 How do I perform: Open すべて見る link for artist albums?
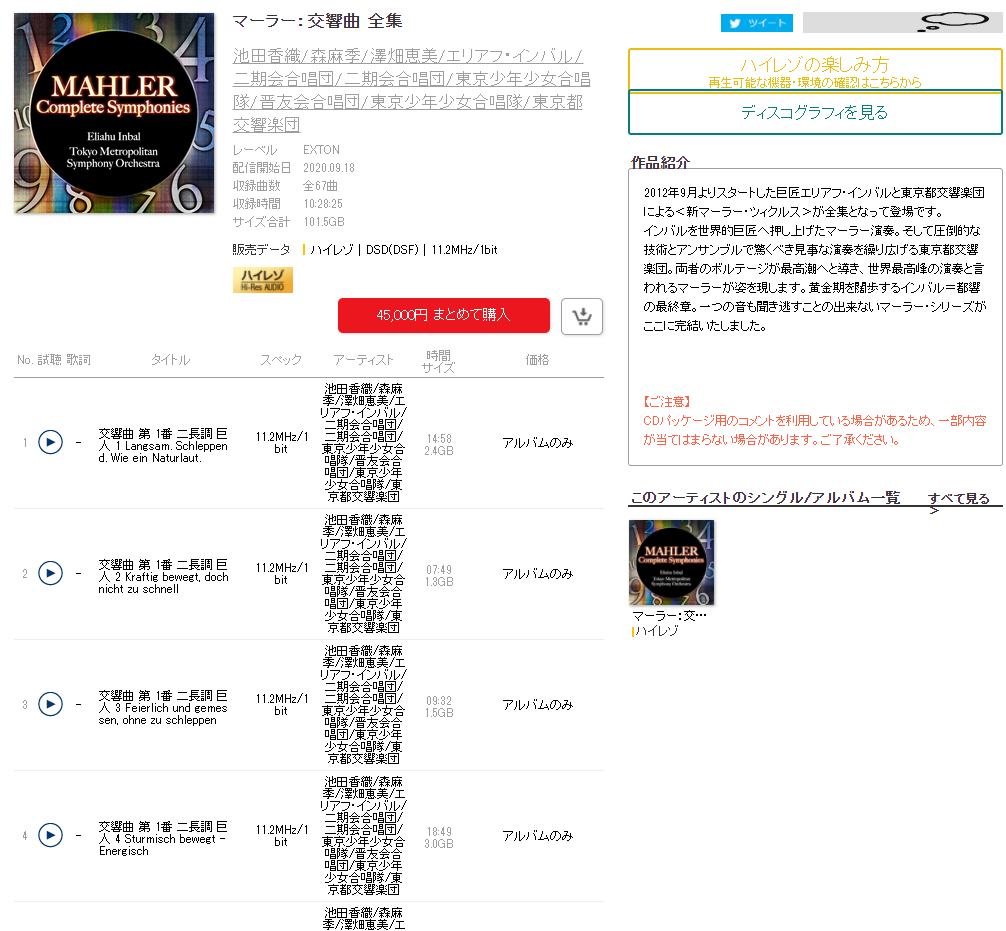tap(958, 499)
